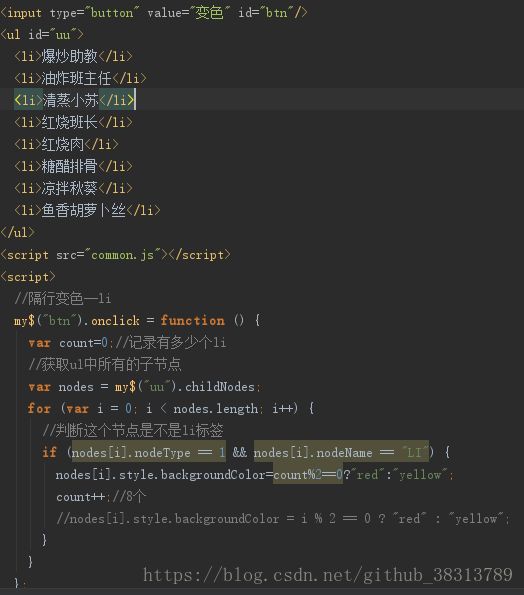Click the input button tag line
Screen dimensions: 524x595
(x=154, y=13)
